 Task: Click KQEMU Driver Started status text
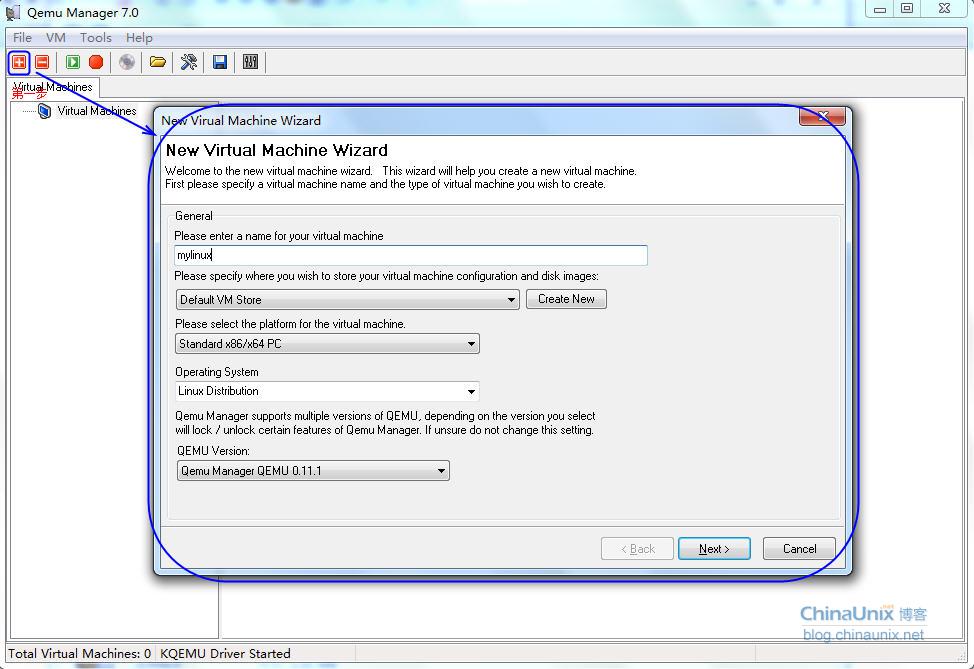coord(225,653)
